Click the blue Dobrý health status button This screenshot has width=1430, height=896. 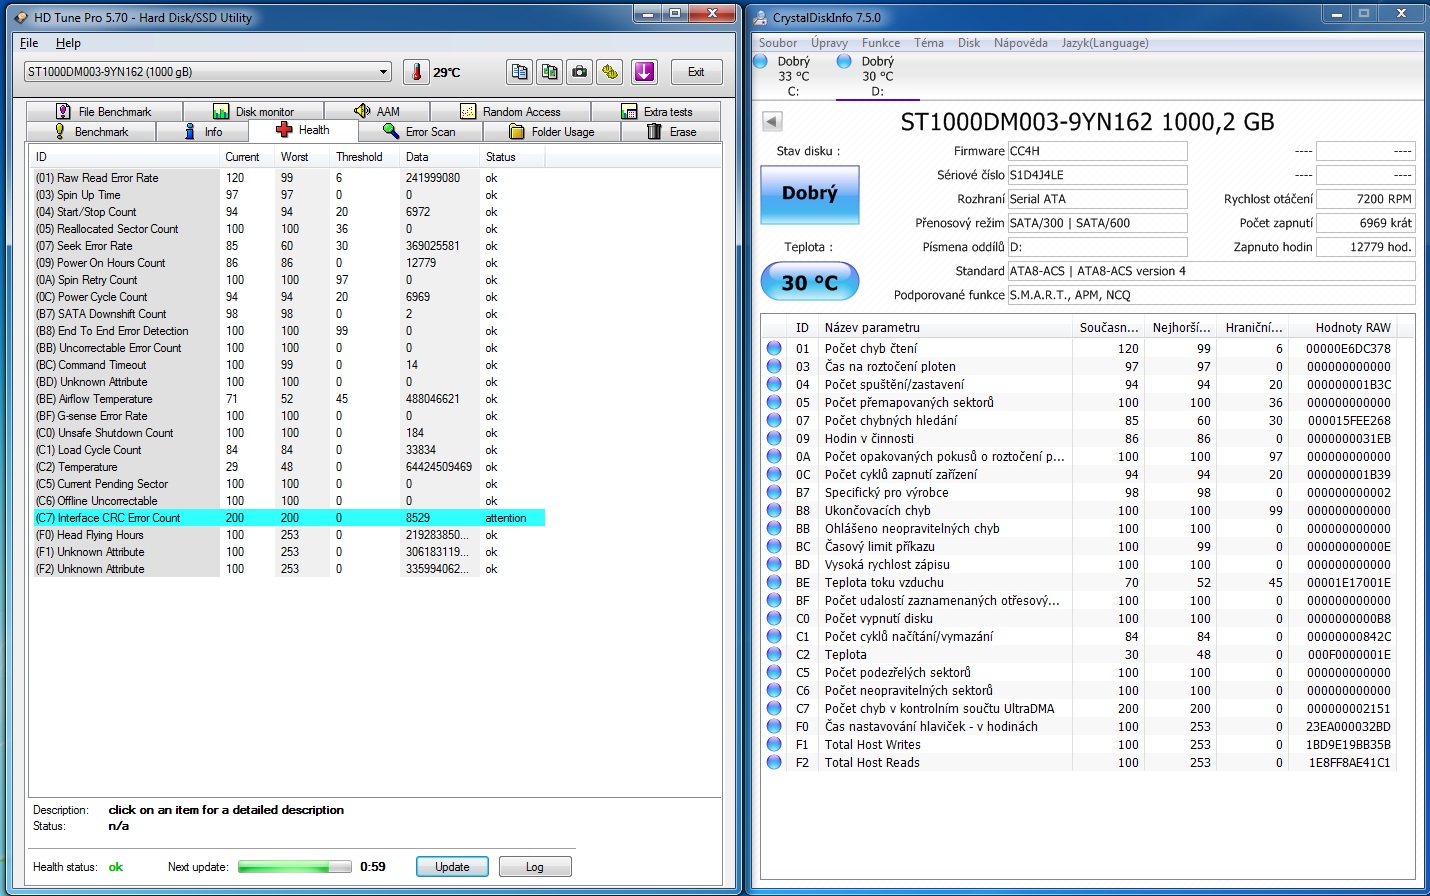[x=810, y=193]
